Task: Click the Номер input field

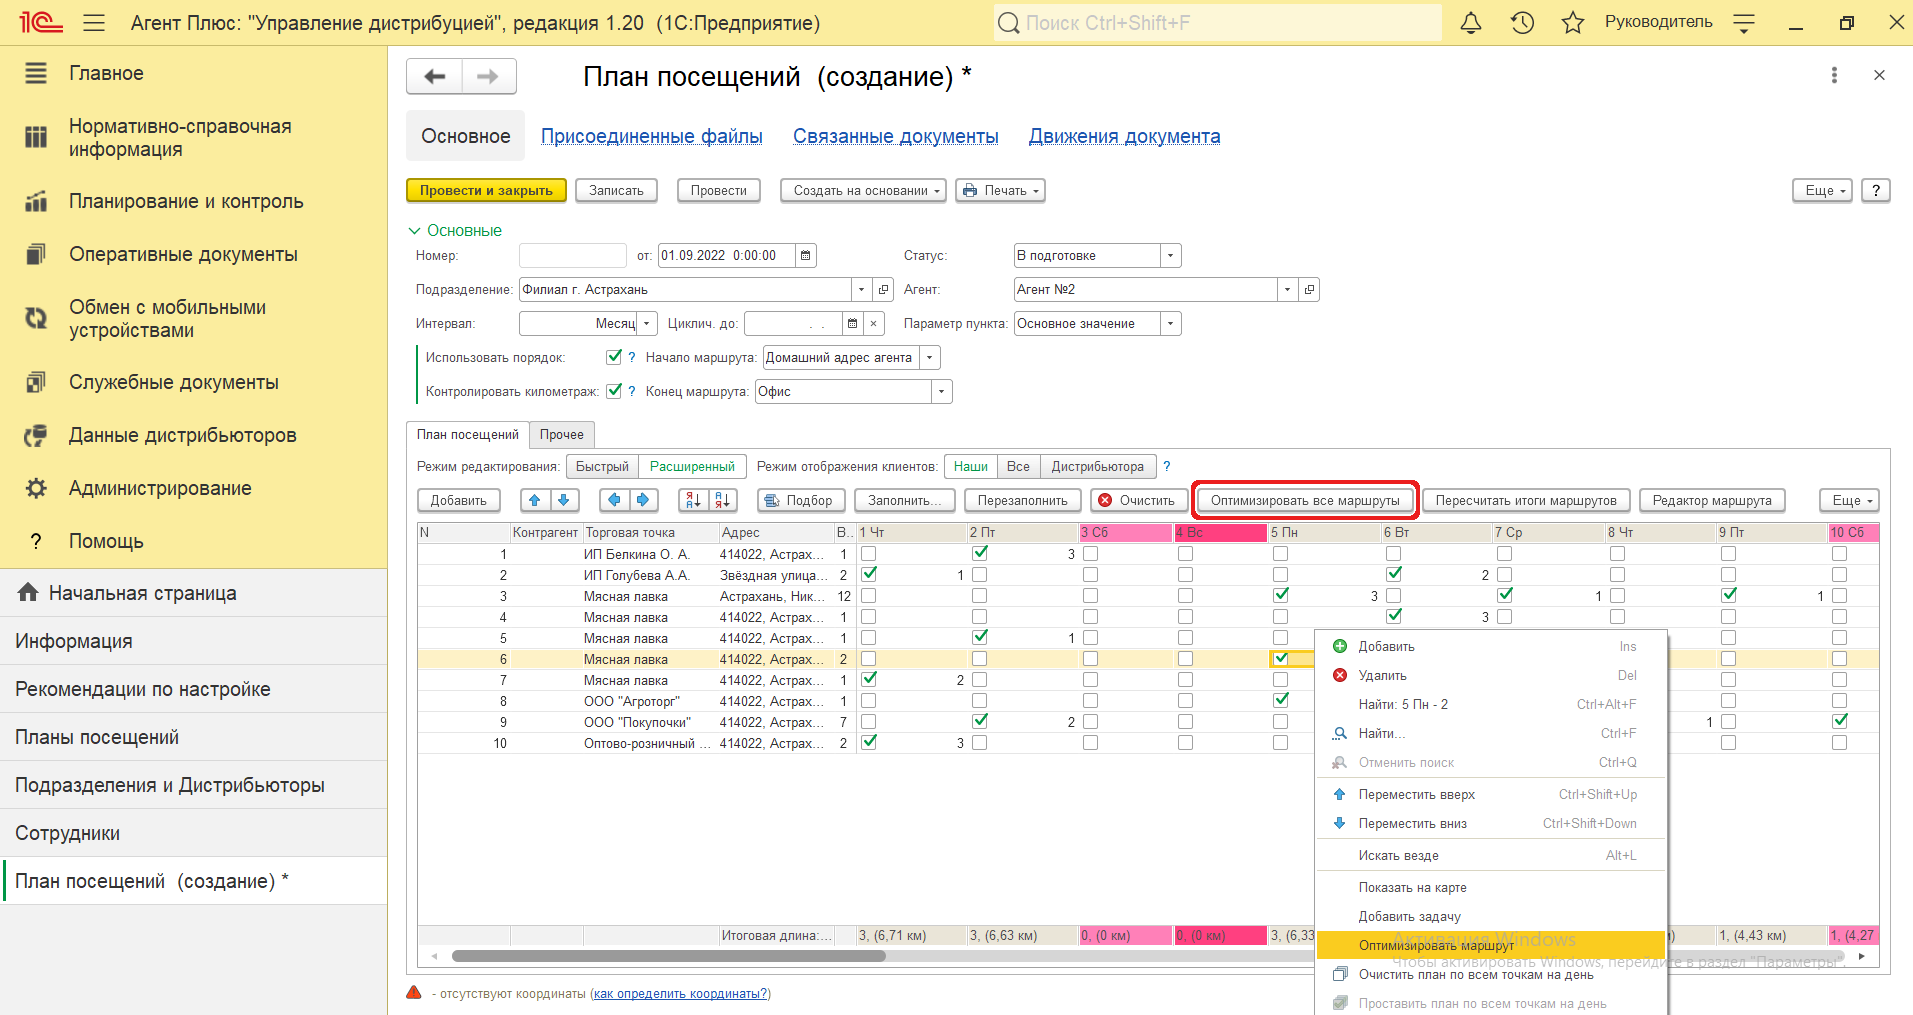Action: pos(572,255)
